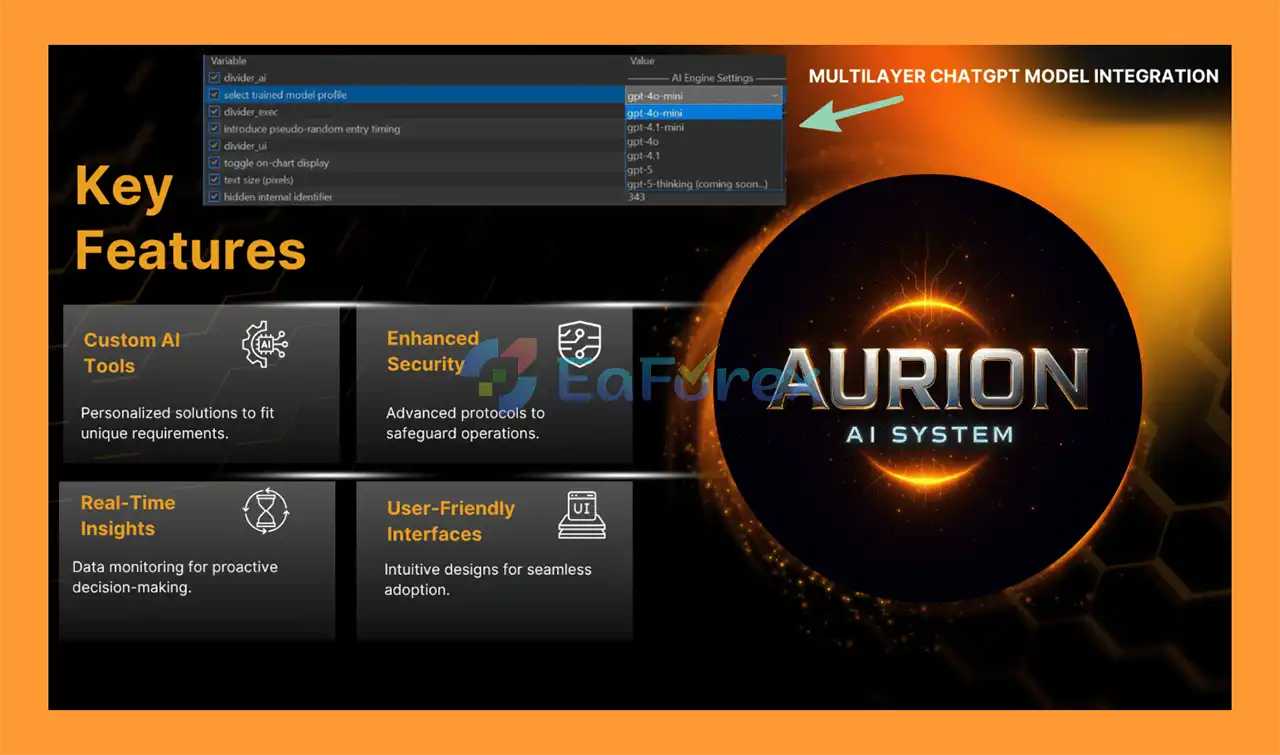Click the Custom AI Tools gear icon

click(x=265, y=345)
